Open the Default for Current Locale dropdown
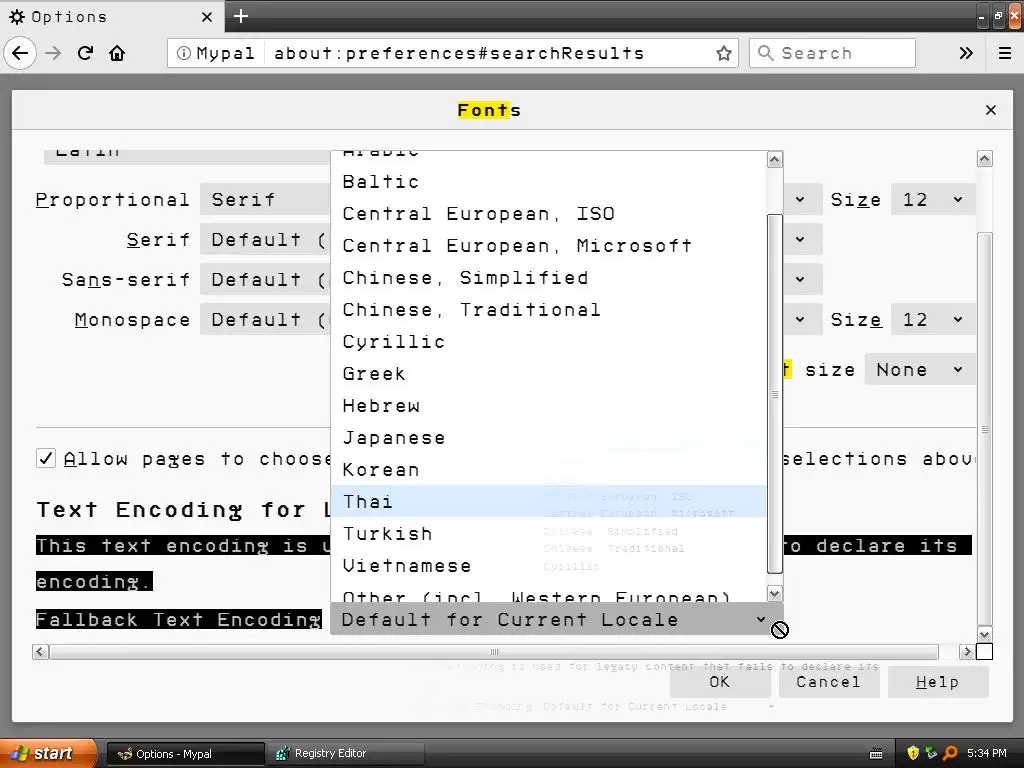This screenshot has width=1024, height=768. 556,619
